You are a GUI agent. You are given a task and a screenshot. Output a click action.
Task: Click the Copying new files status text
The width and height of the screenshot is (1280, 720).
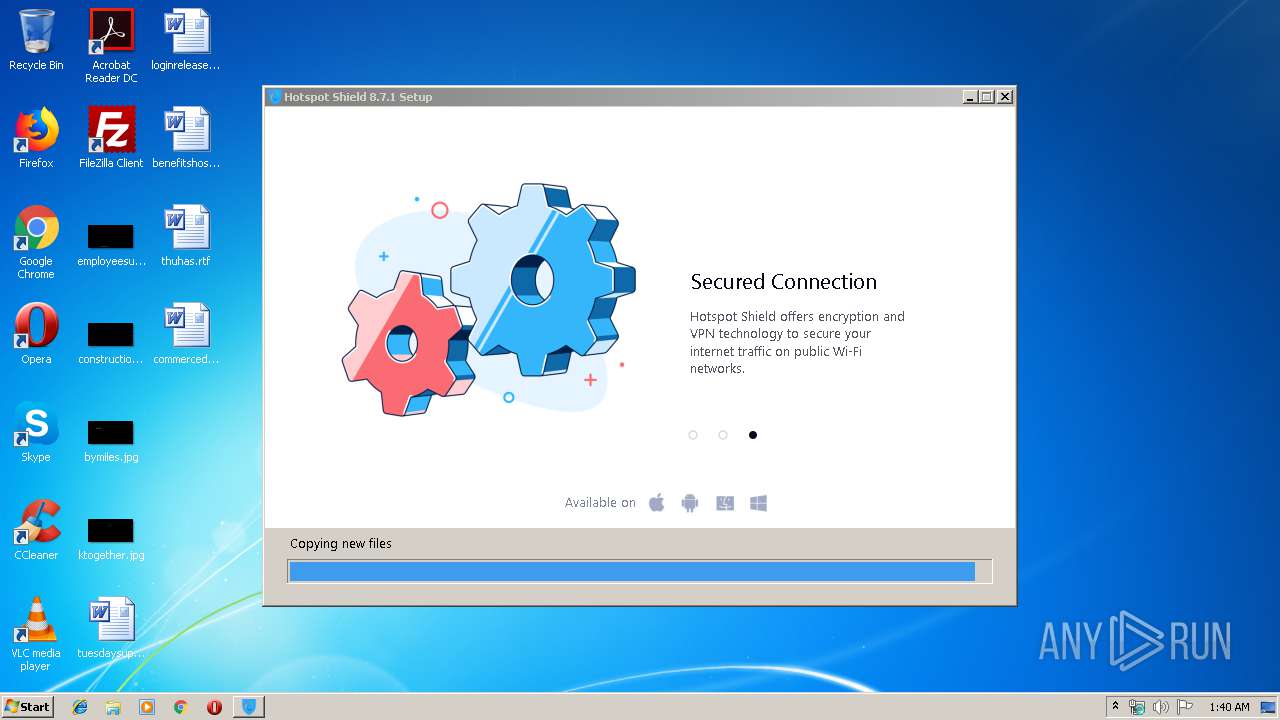341,544
